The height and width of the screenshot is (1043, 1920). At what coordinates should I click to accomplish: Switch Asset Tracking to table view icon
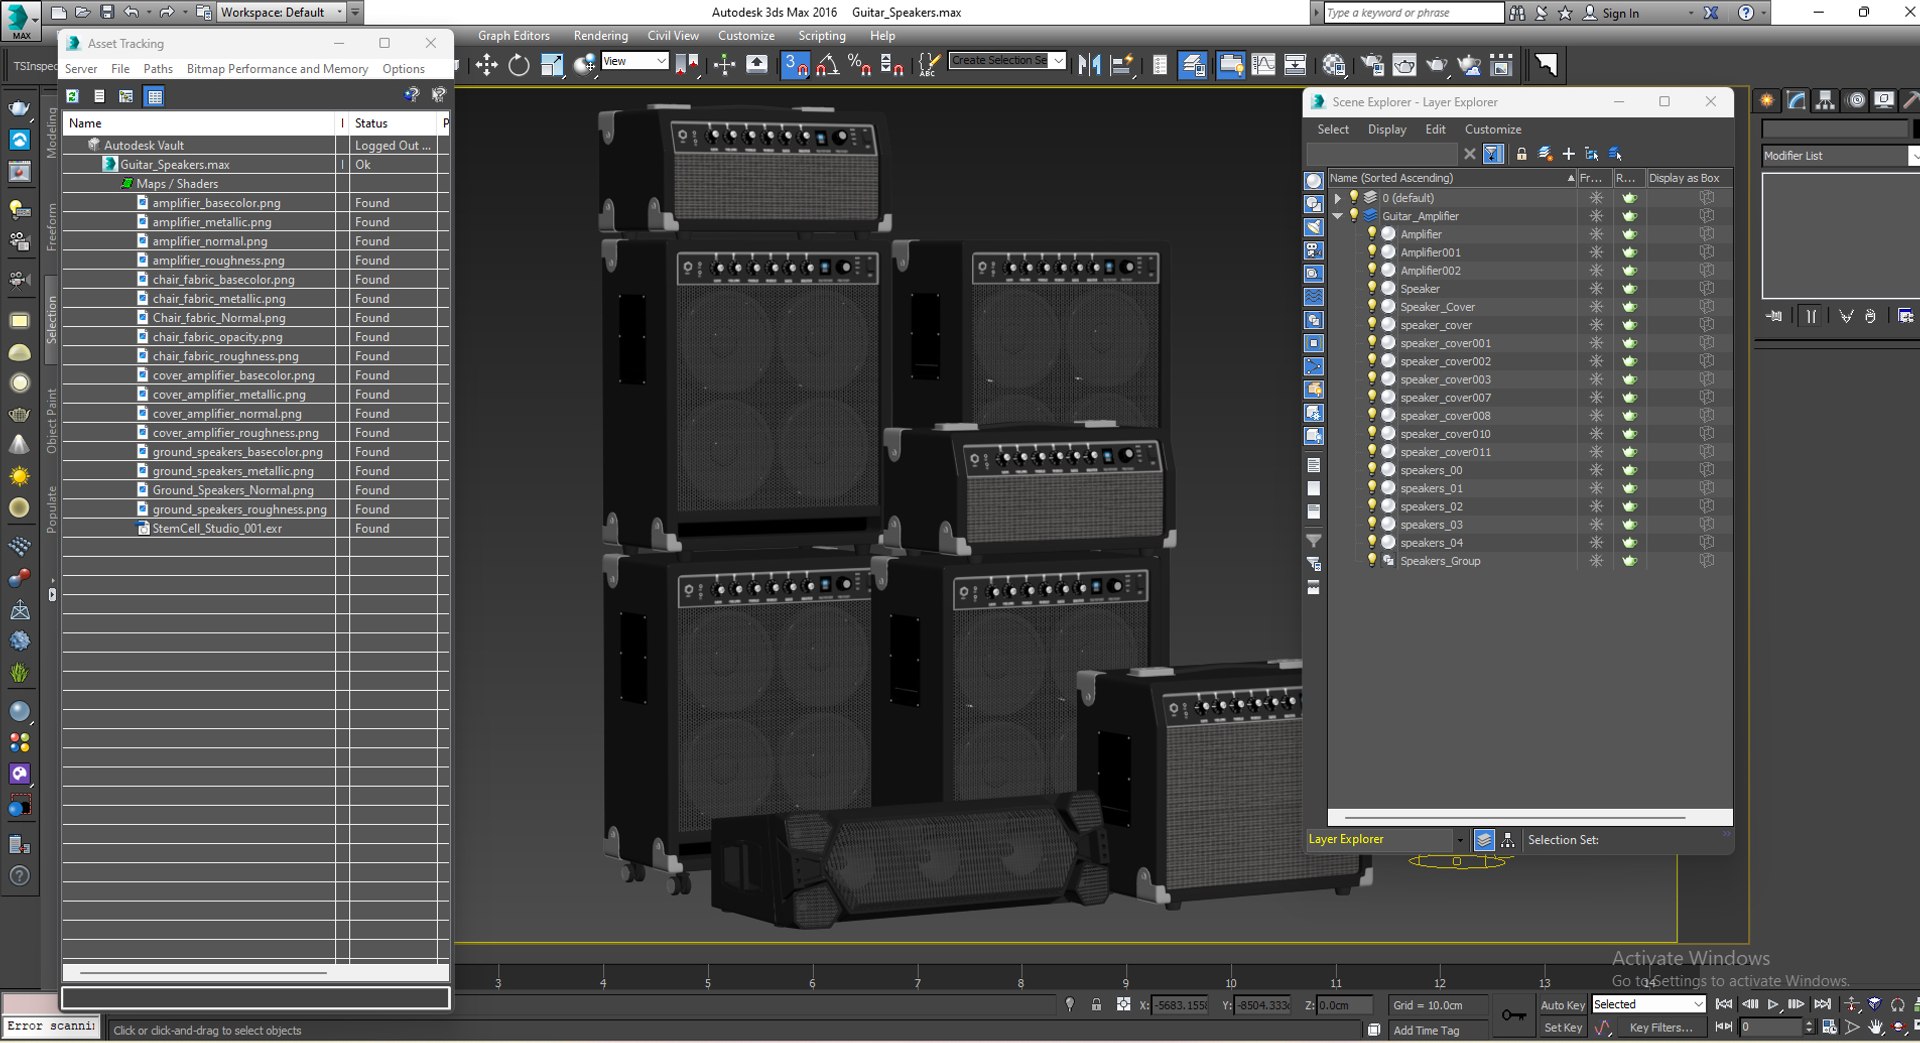coord(154,96)
